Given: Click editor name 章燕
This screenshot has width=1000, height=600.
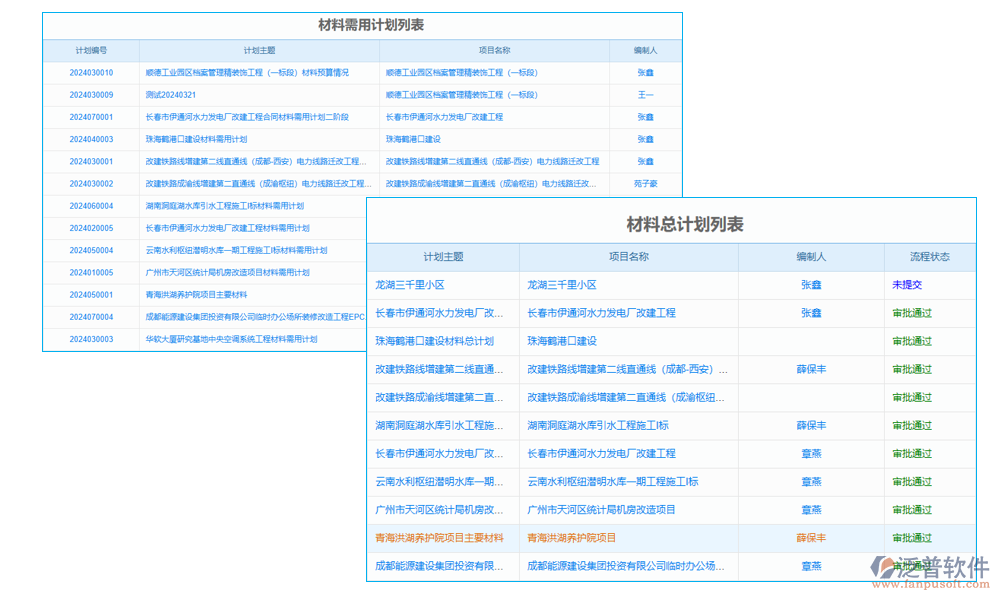Looking at the screenshot, I should [810, 454].
